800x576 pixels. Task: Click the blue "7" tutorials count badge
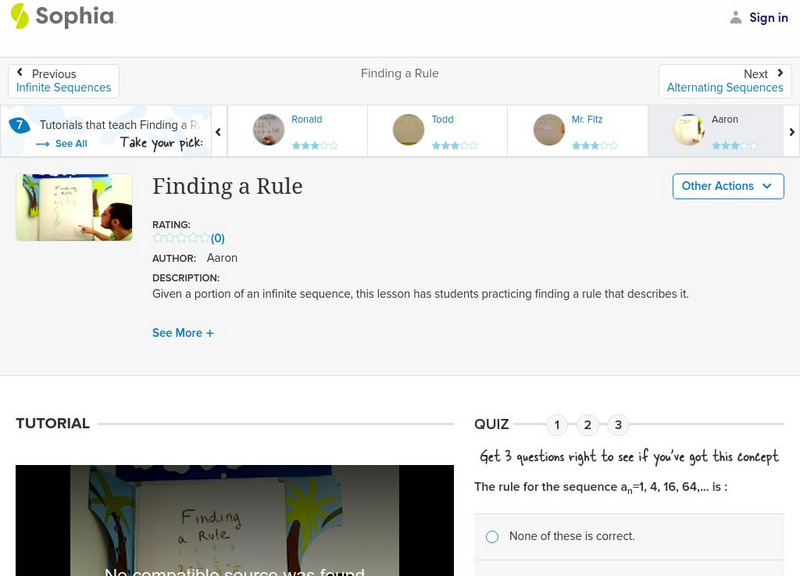point(19,125)
